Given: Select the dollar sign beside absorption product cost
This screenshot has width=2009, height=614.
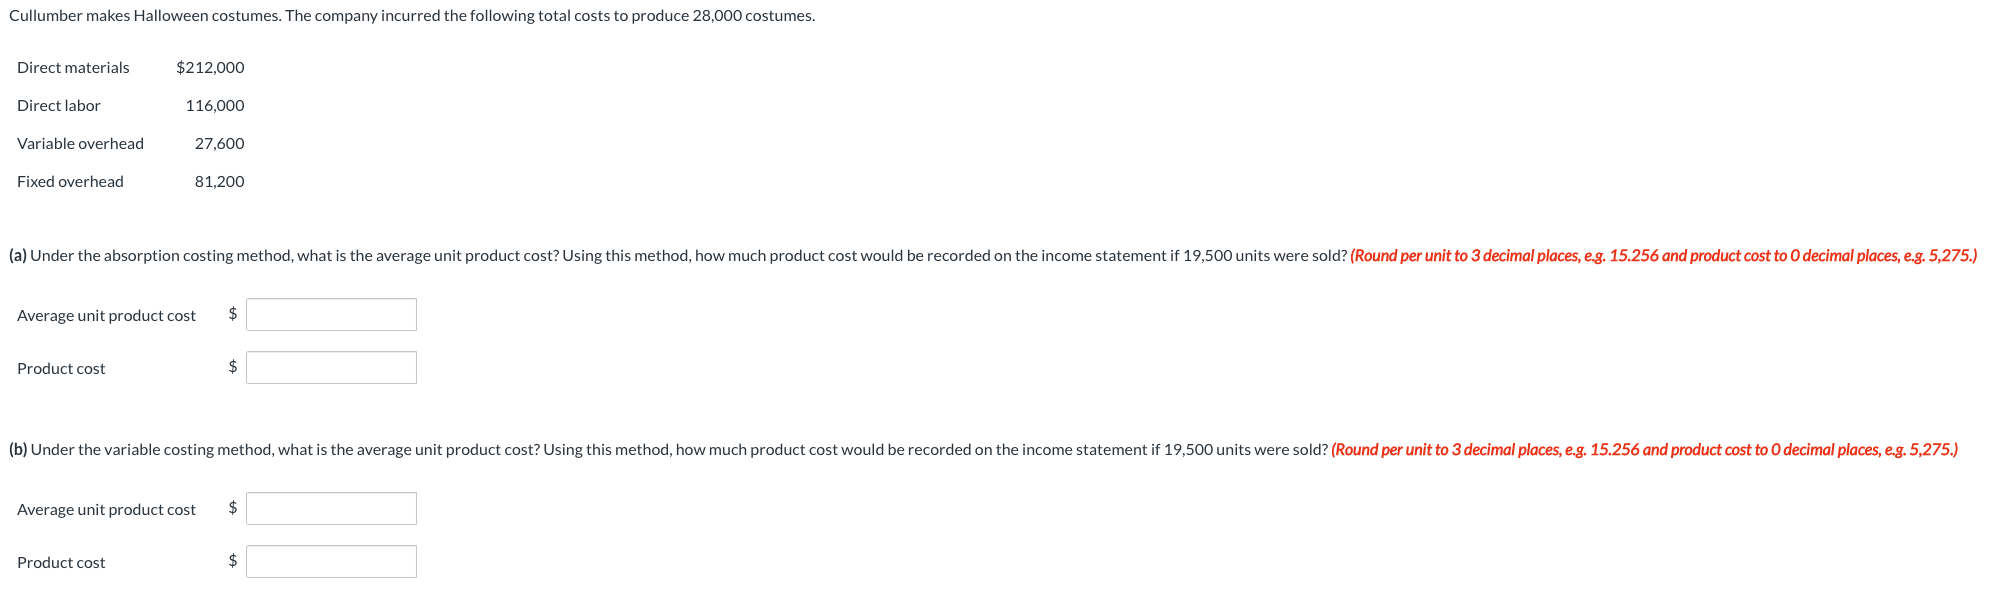Looking at the screenshot, I should (x=231, y=366).
